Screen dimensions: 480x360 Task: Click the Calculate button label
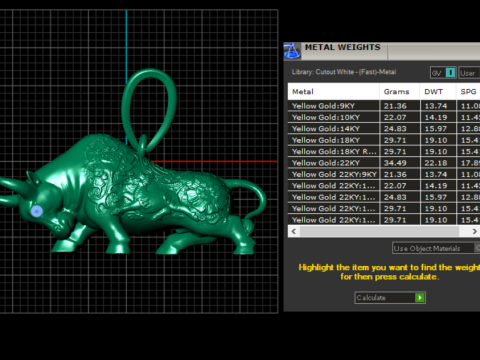click(x=371, y=298)
